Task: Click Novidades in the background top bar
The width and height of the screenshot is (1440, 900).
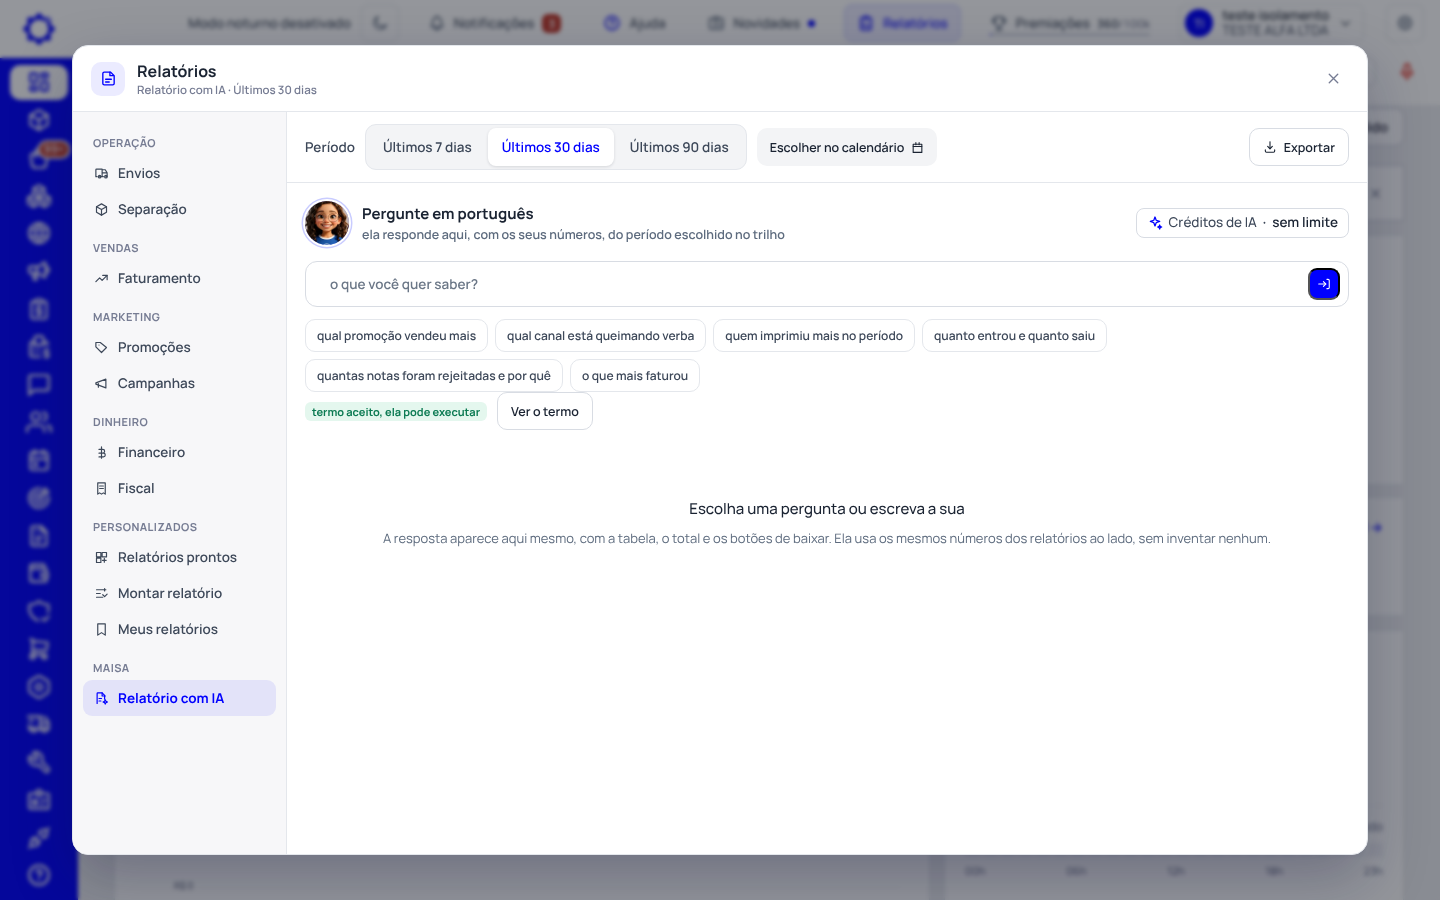Action: pyautogui.click(x=762, y=23)
